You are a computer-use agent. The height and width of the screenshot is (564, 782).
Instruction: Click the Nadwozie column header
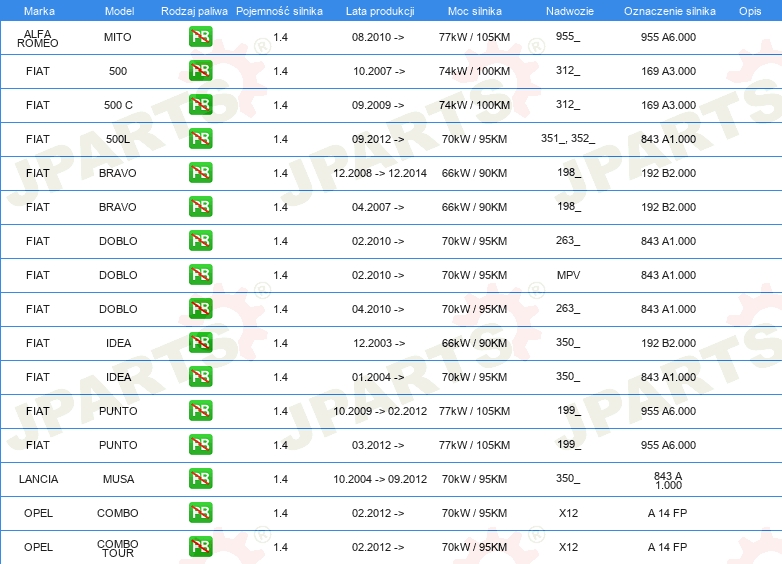[570, 11]
